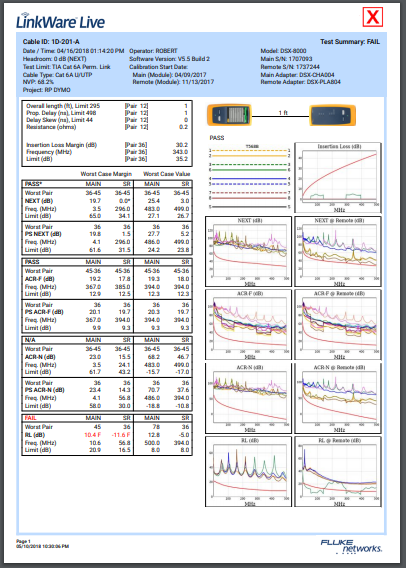Click the Fluke Networks logo

tap(351, 546)
